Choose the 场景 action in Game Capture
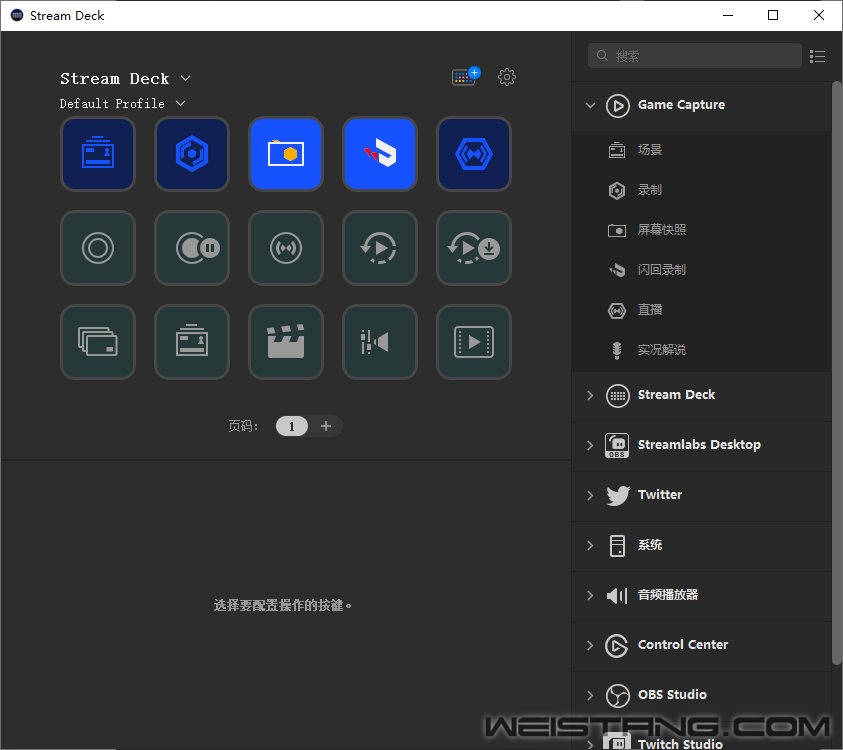 [702, 150]
